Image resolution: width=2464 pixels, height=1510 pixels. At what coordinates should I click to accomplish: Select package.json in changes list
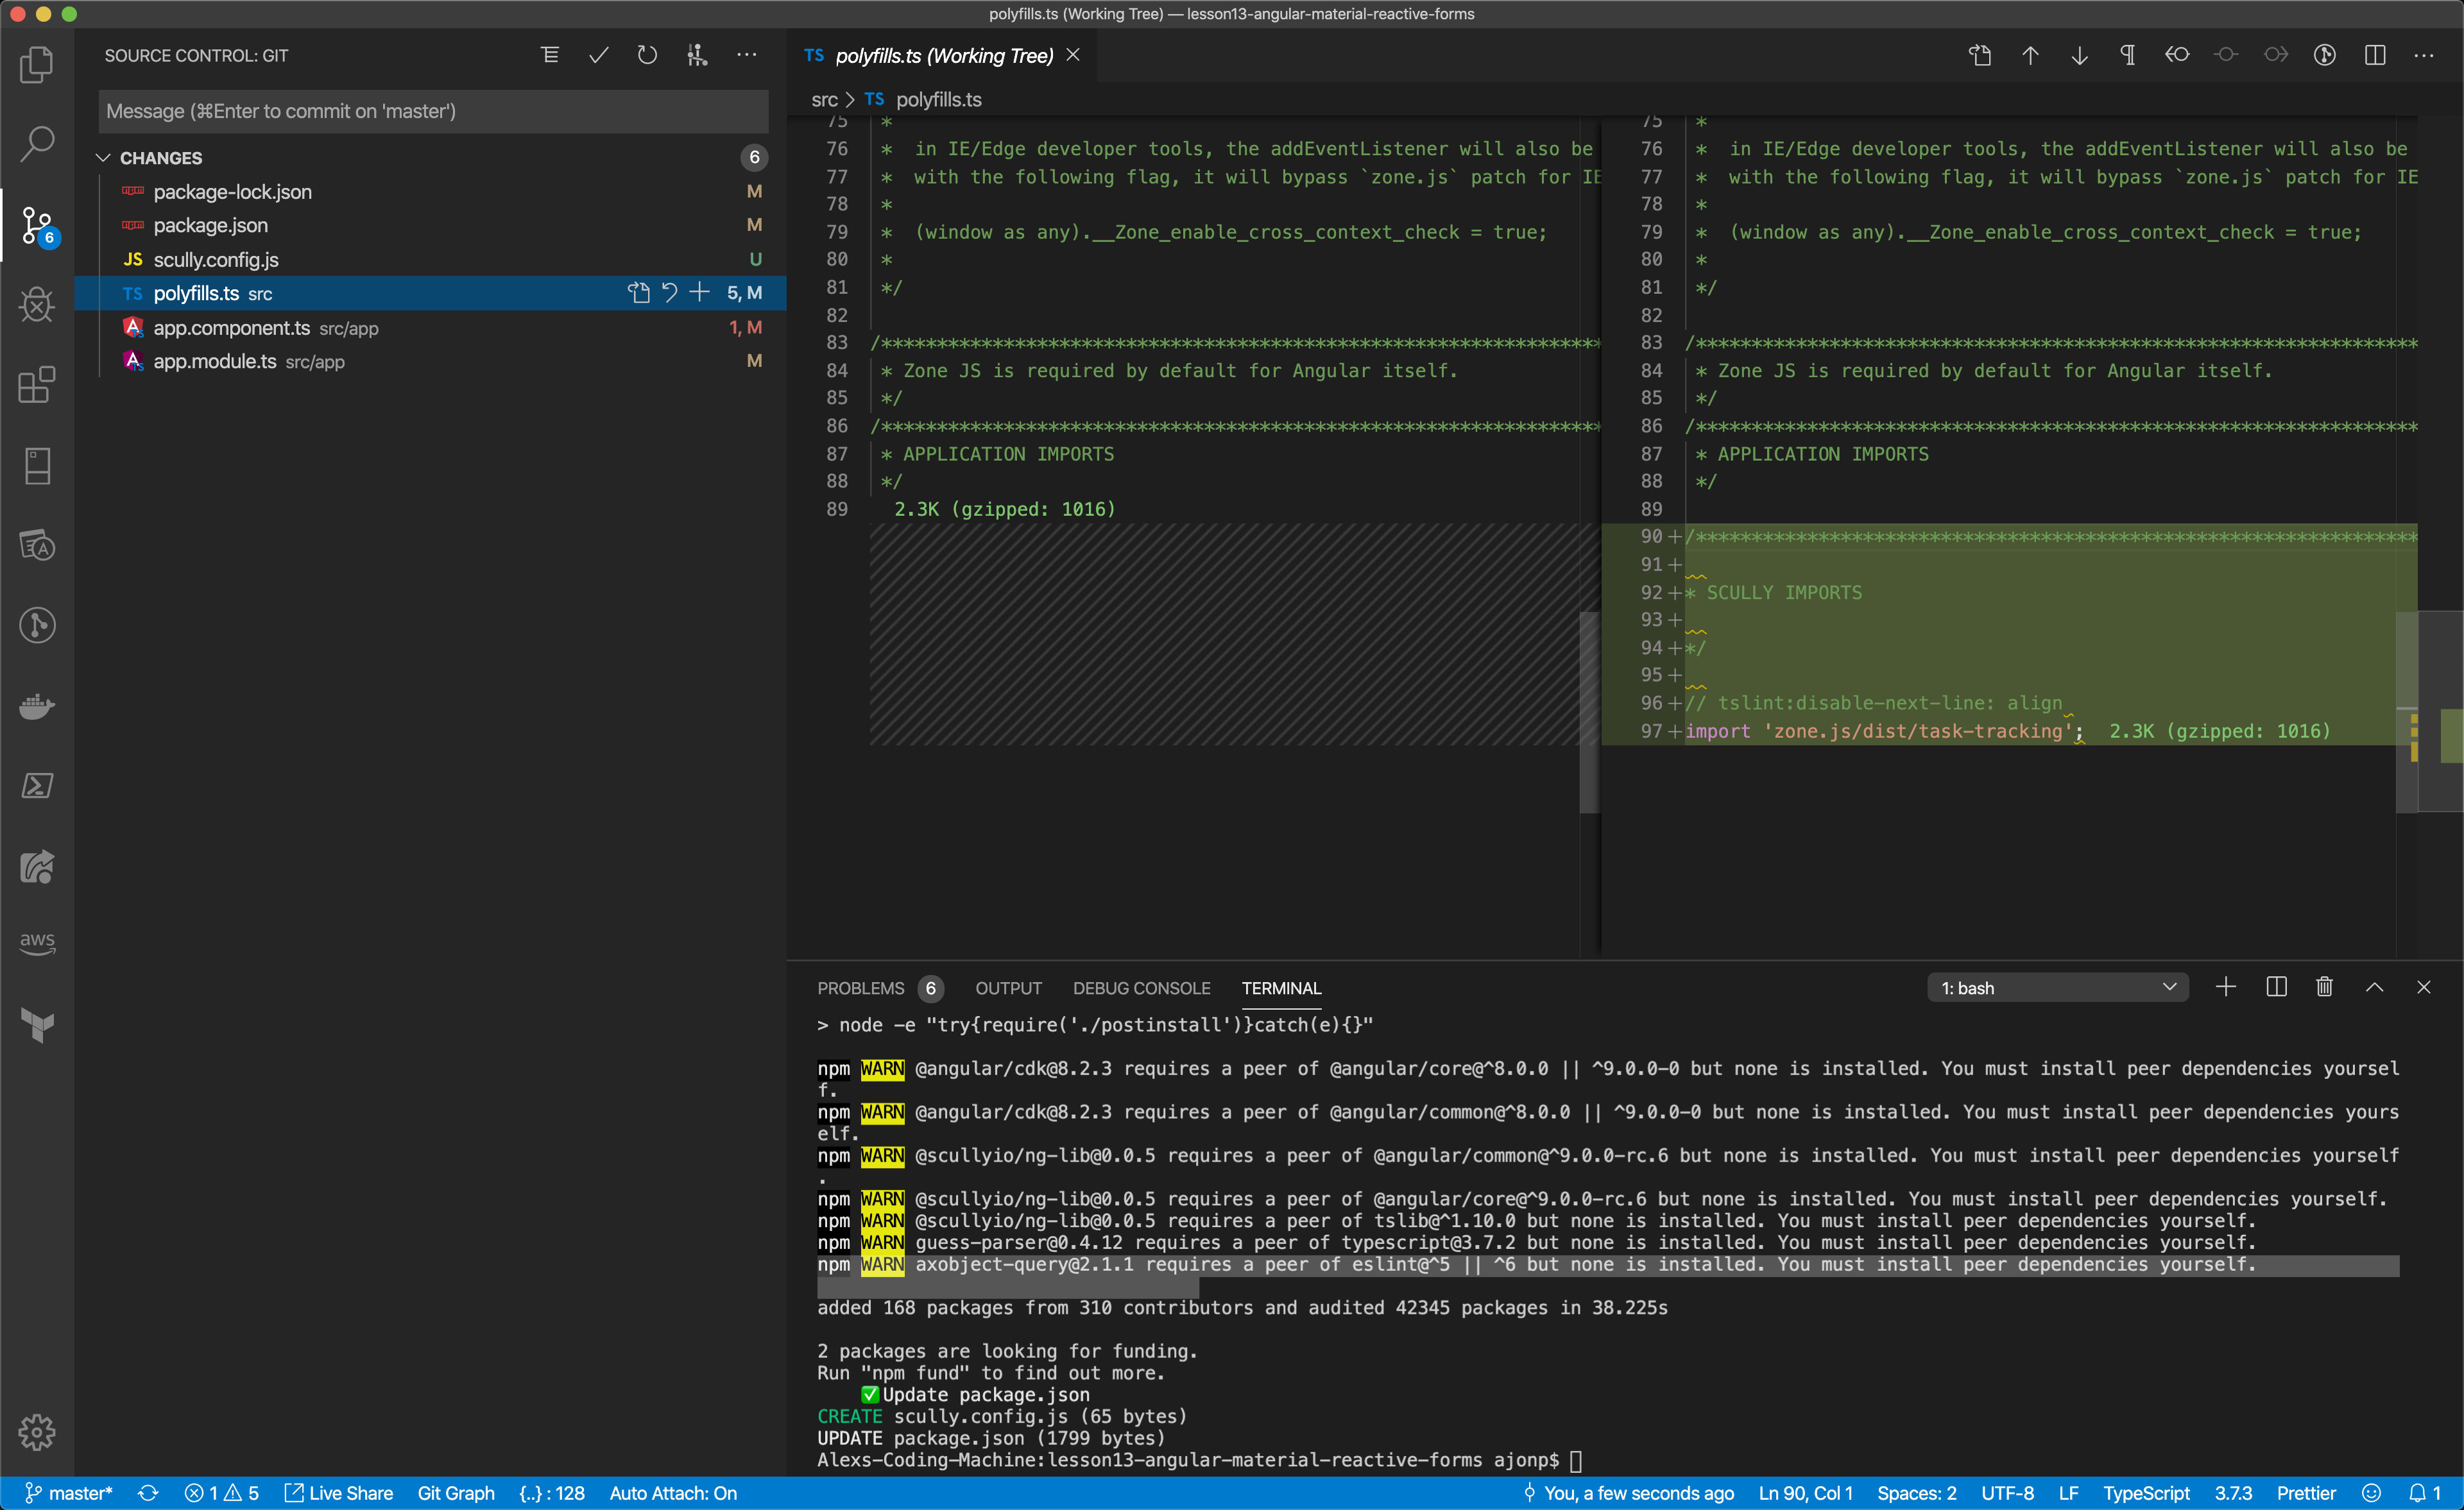point(432,225)
